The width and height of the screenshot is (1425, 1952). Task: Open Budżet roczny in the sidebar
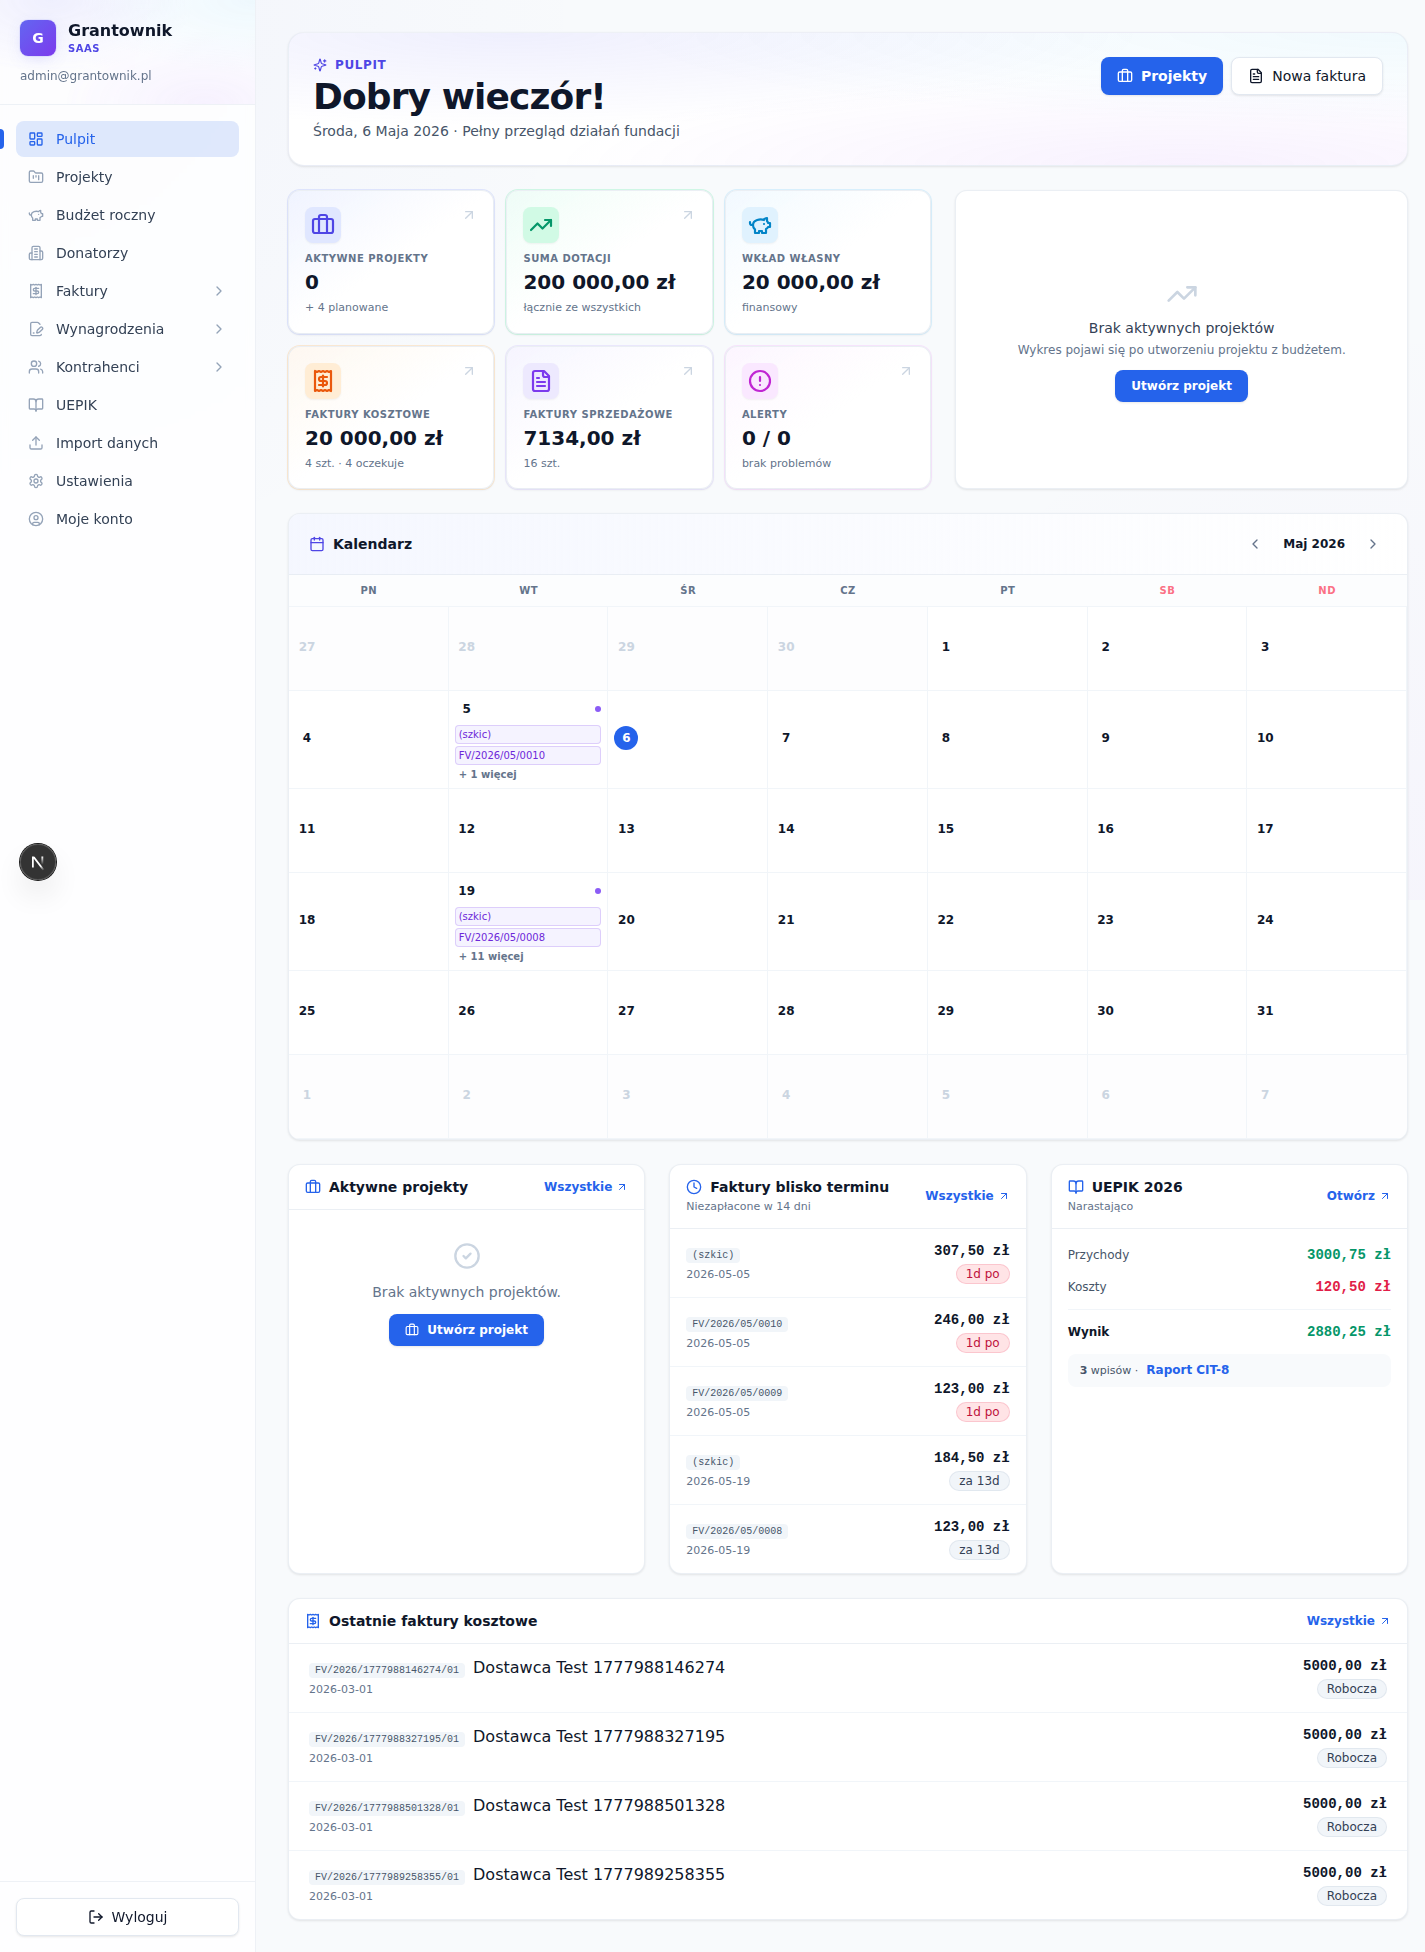[x=127, y=215]
